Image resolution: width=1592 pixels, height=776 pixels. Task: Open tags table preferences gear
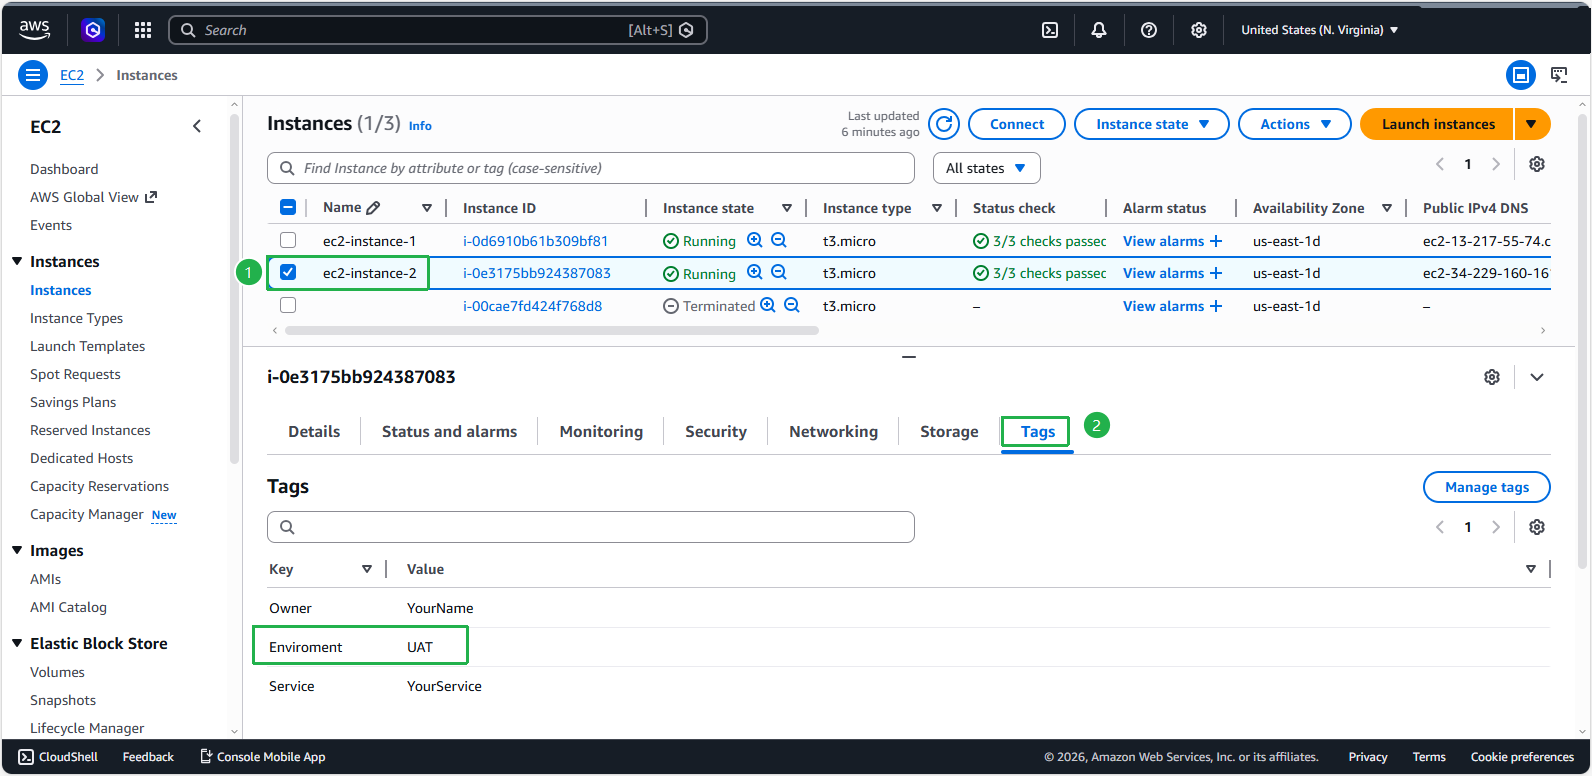[1537, 527]
